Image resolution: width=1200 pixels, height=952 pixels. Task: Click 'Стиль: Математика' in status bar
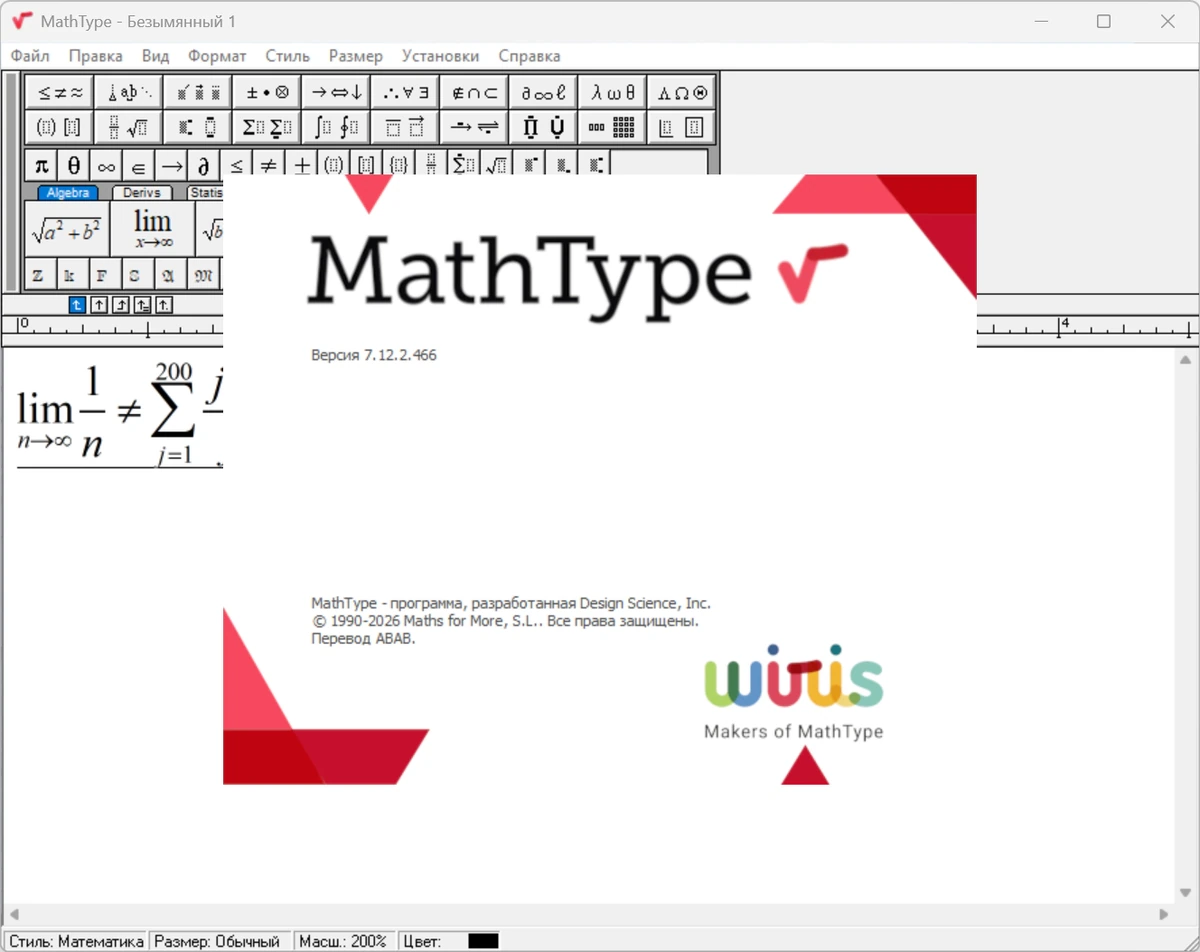[76, 941]
